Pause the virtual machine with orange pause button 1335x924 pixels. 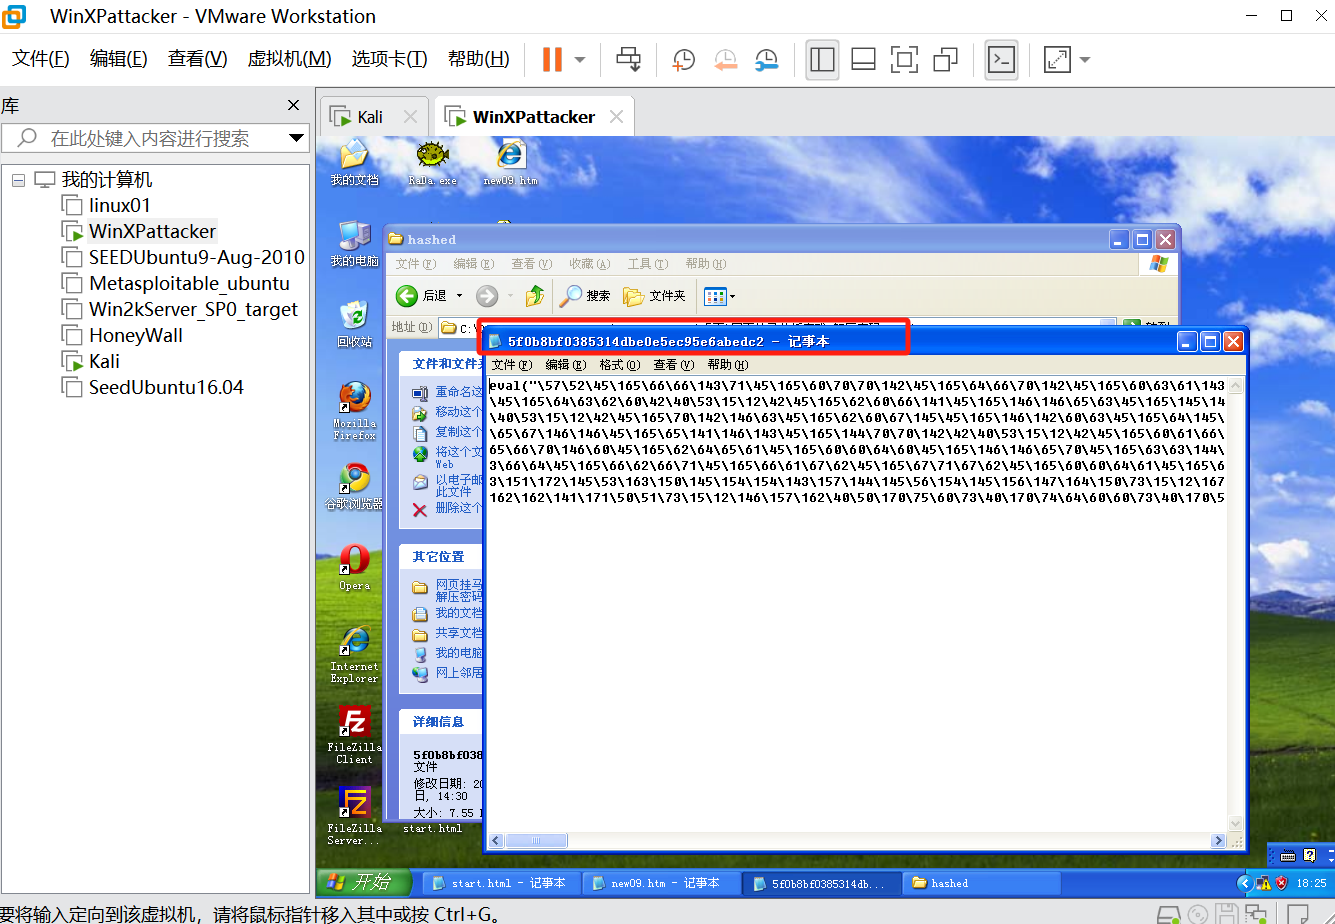(552, 60)
